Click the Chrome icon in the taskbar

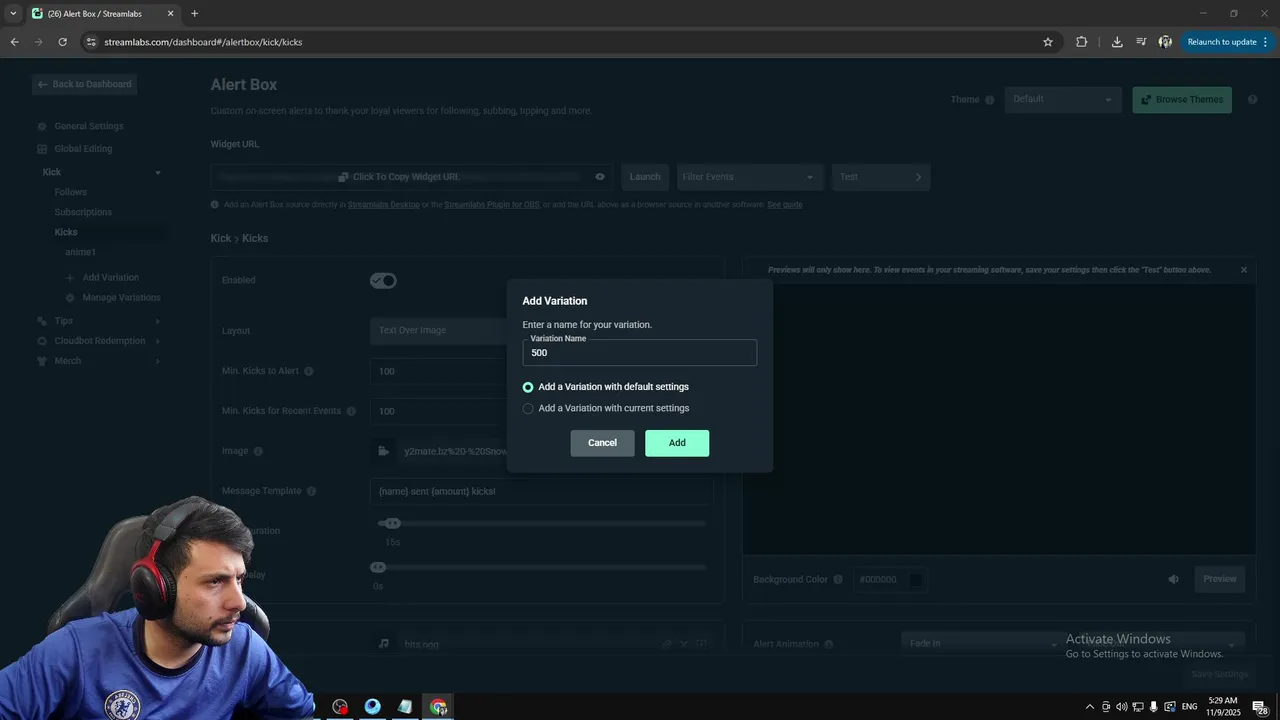point(438,707)
